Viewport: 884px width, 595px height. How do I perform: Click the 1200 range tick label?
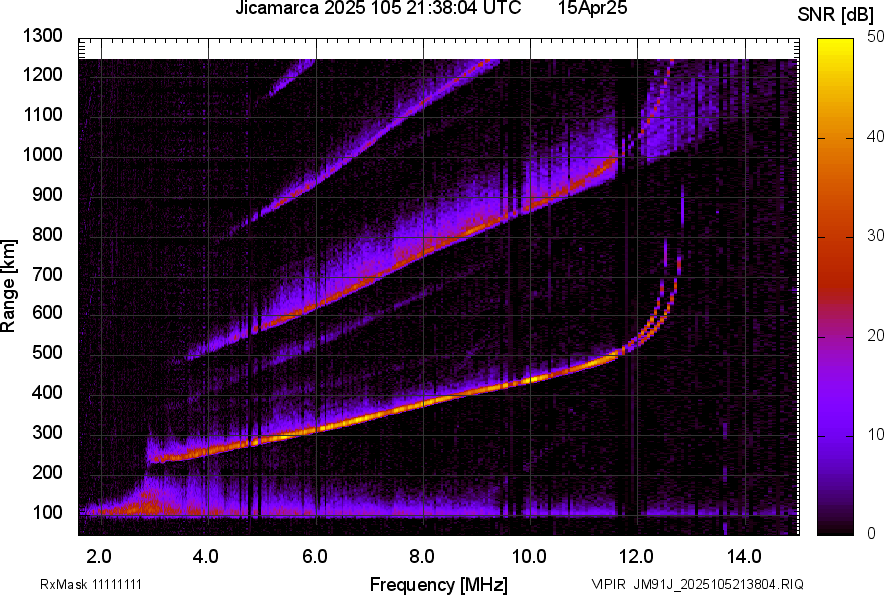42,74
